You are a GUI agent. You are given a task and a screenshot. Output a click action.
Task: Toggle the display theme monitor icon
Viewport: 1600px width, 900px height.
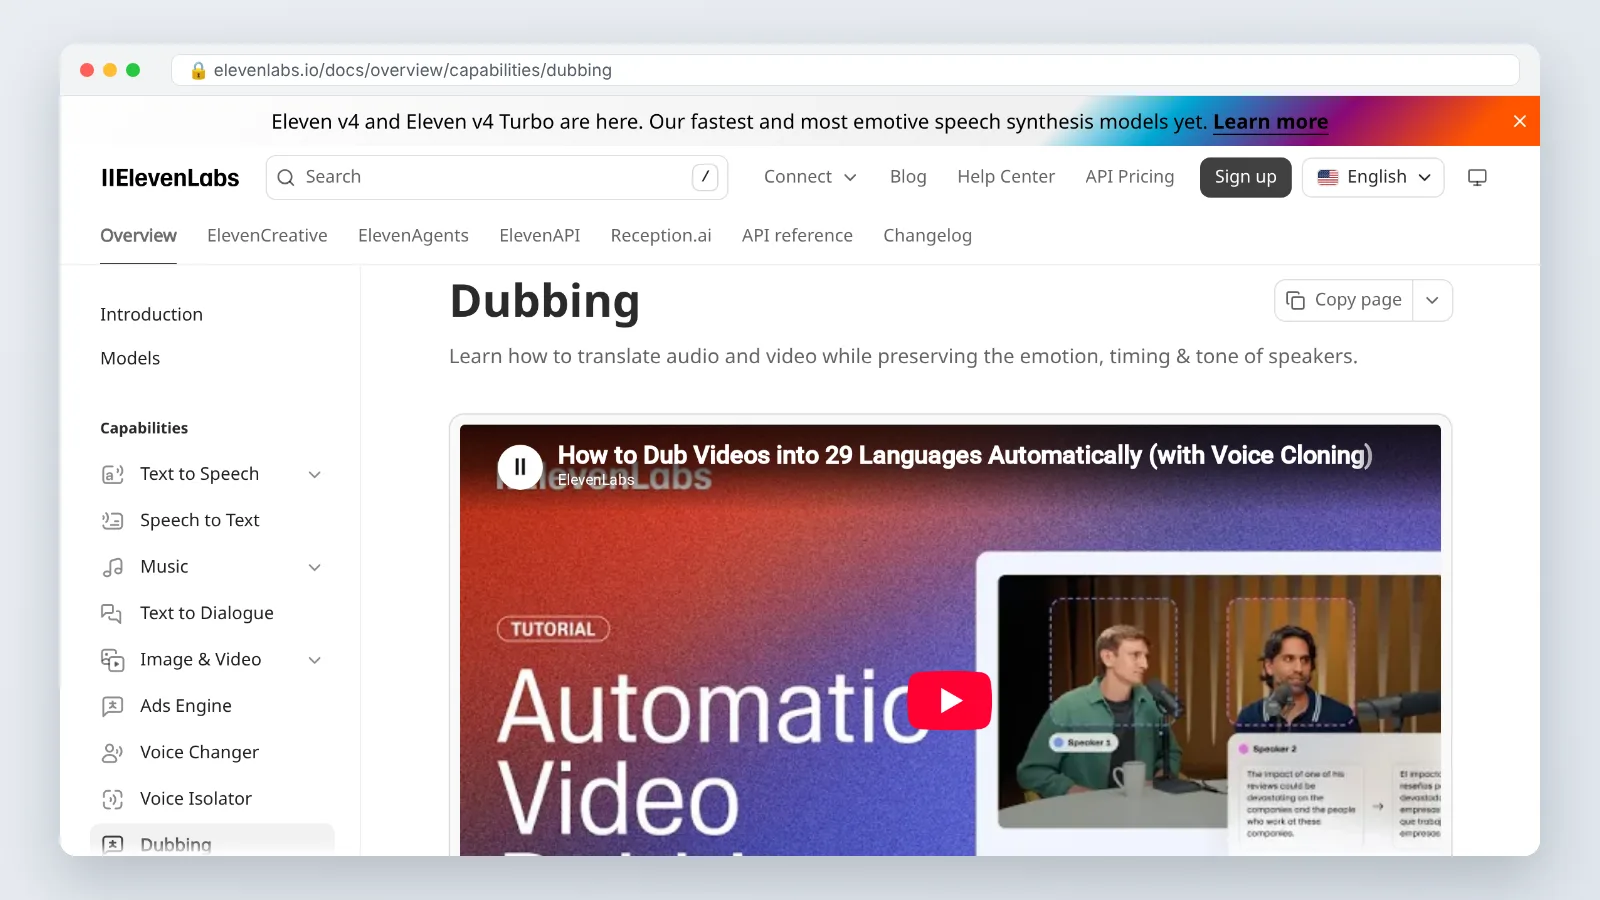[1477, 177]
